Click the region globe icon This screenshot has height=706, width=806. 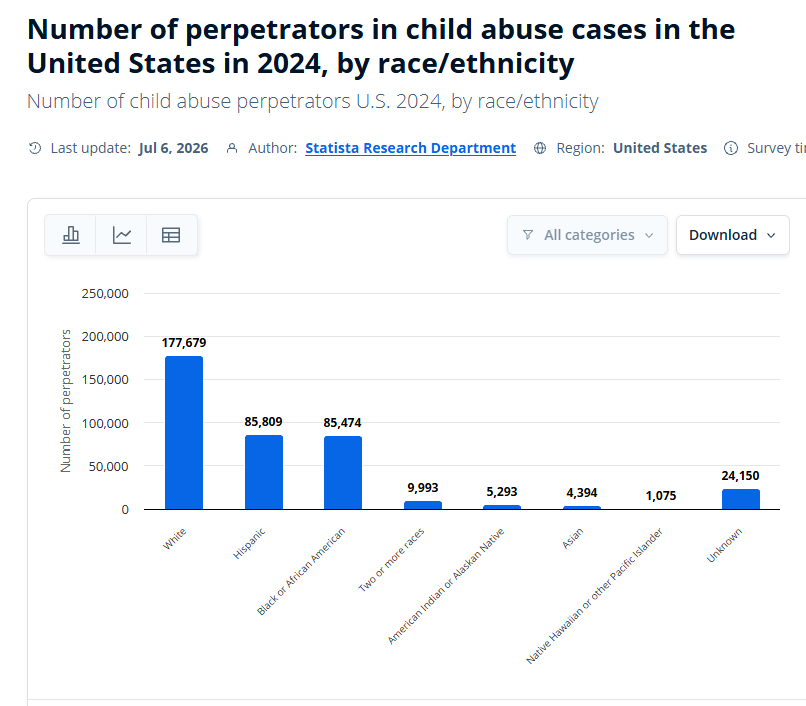540,148
